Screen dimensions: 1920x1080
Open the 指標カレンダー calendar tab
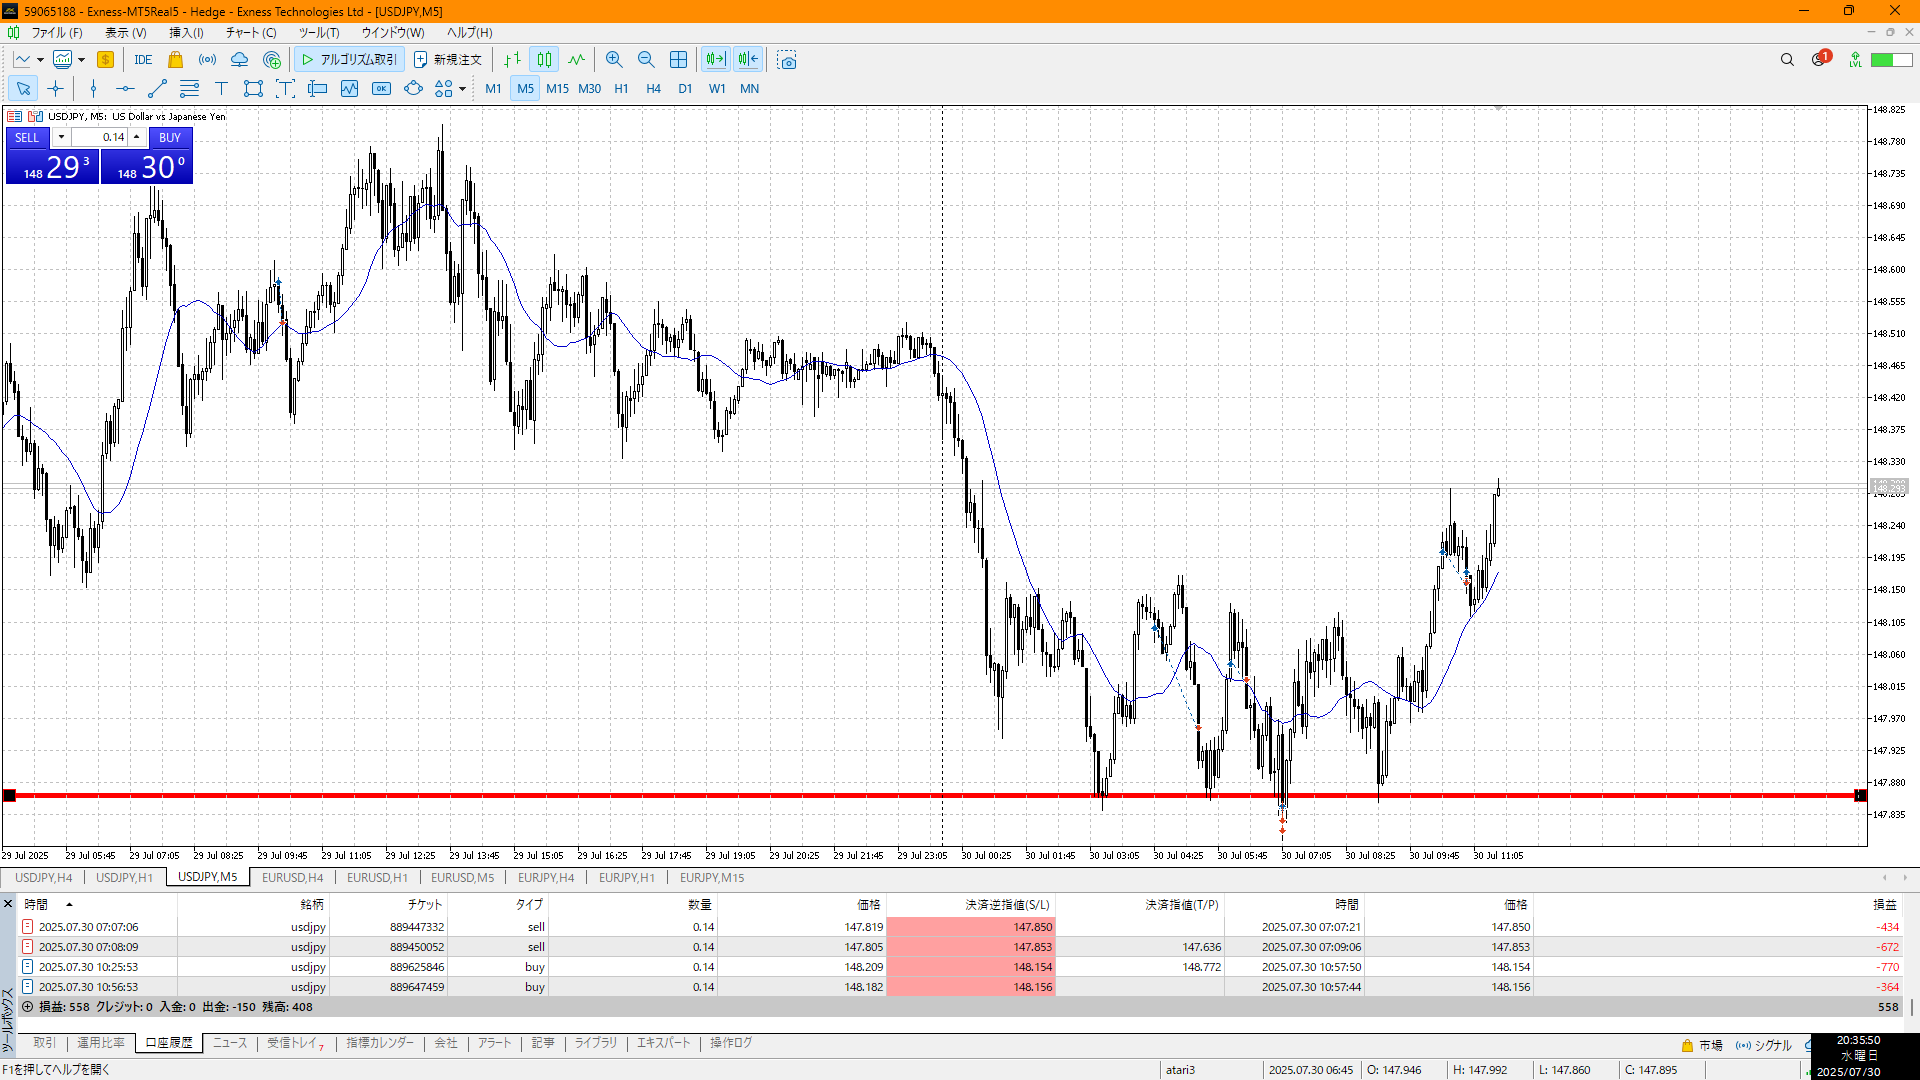click(x=380, y=1043)
